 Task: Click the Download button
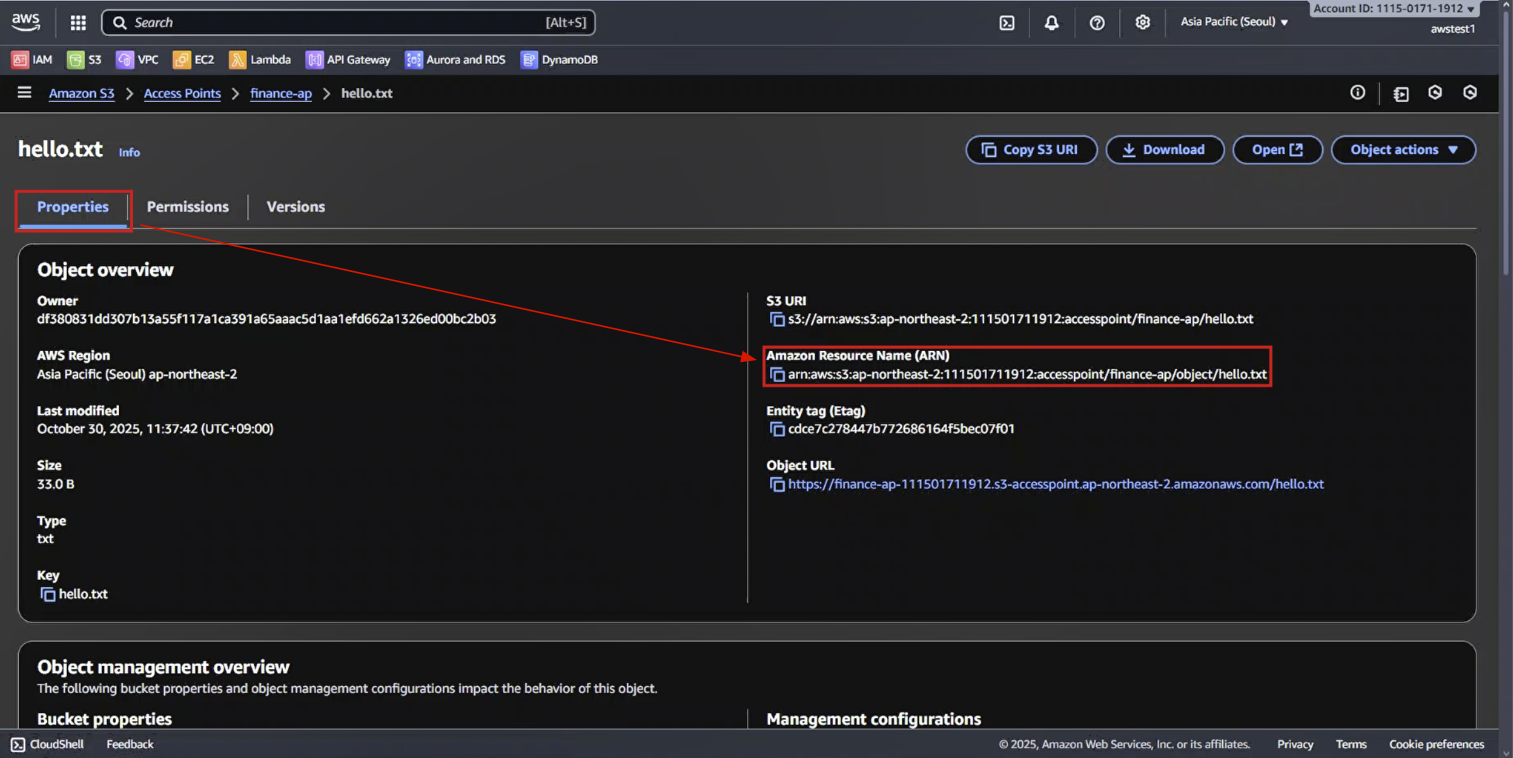coord(1165,150)
